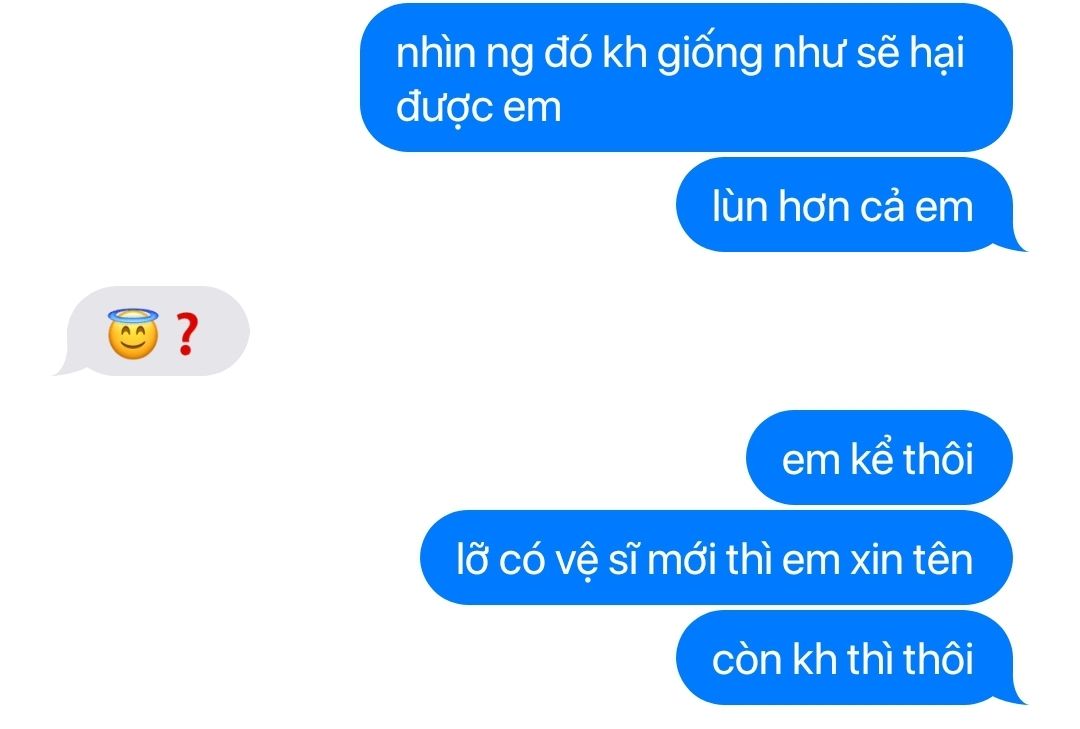Image resolution: width=1080 pixels, height=729 pixels.
Task: Click the words 'xin tên' in message
Action: click(911, 559)
